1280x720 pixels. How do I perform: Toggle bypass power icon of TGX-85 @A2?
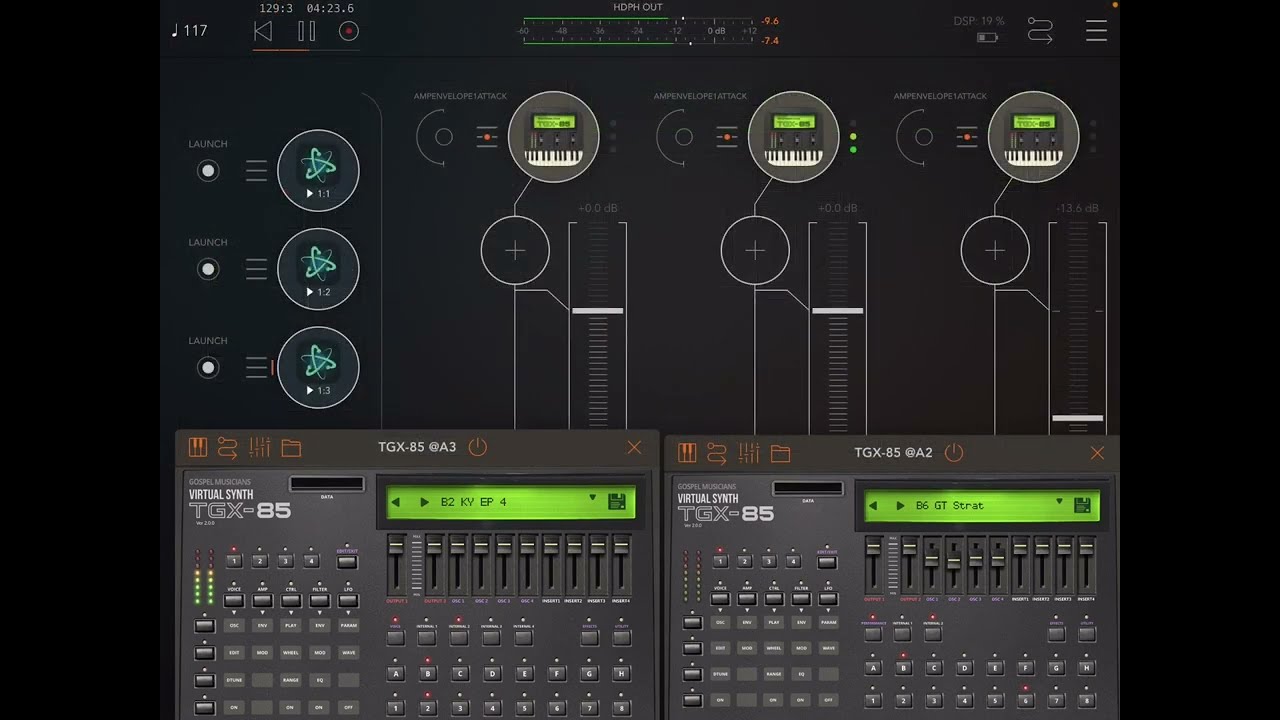point(954,453)
